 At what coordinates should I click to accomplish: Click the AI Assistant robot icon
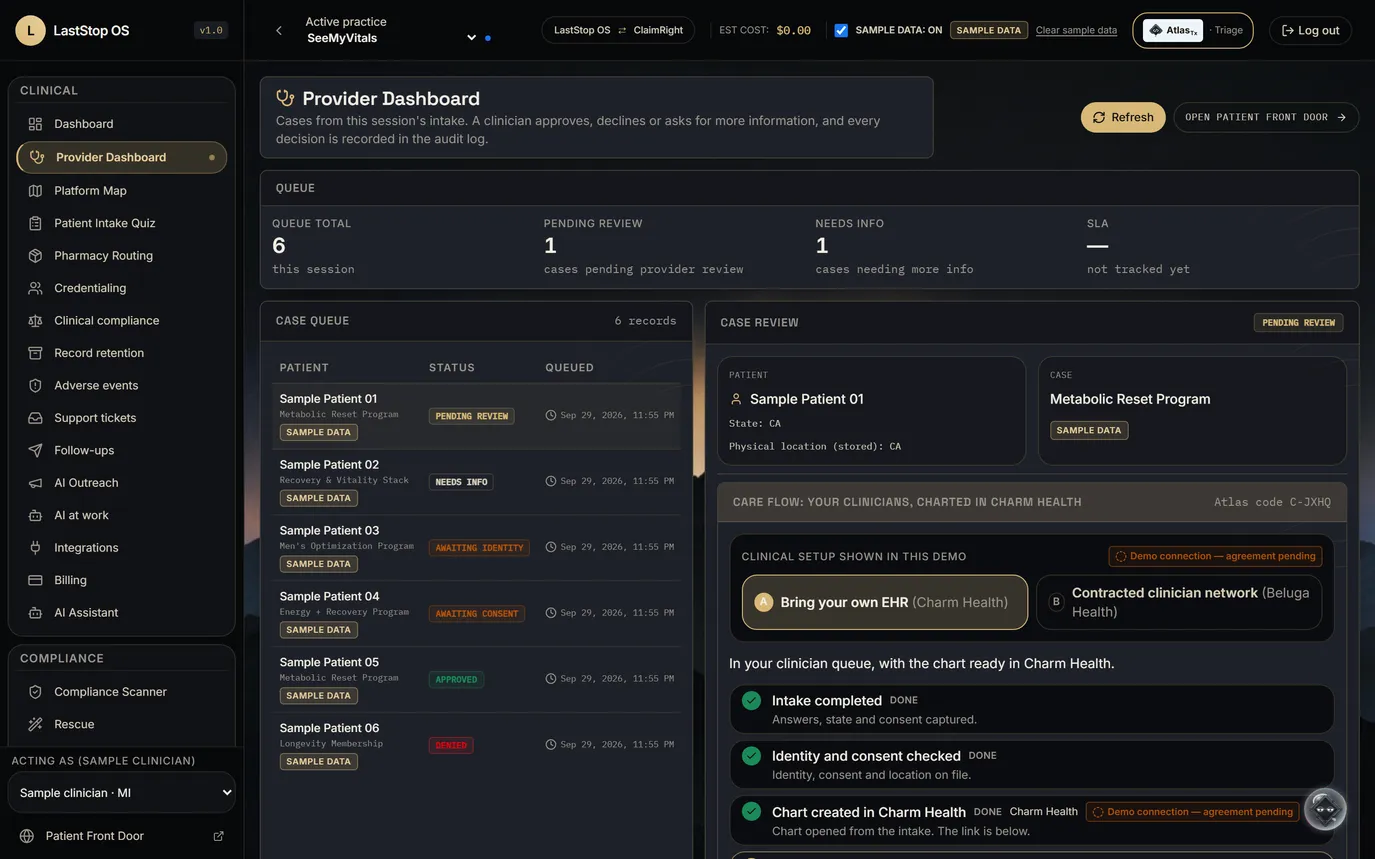[35, 613]
